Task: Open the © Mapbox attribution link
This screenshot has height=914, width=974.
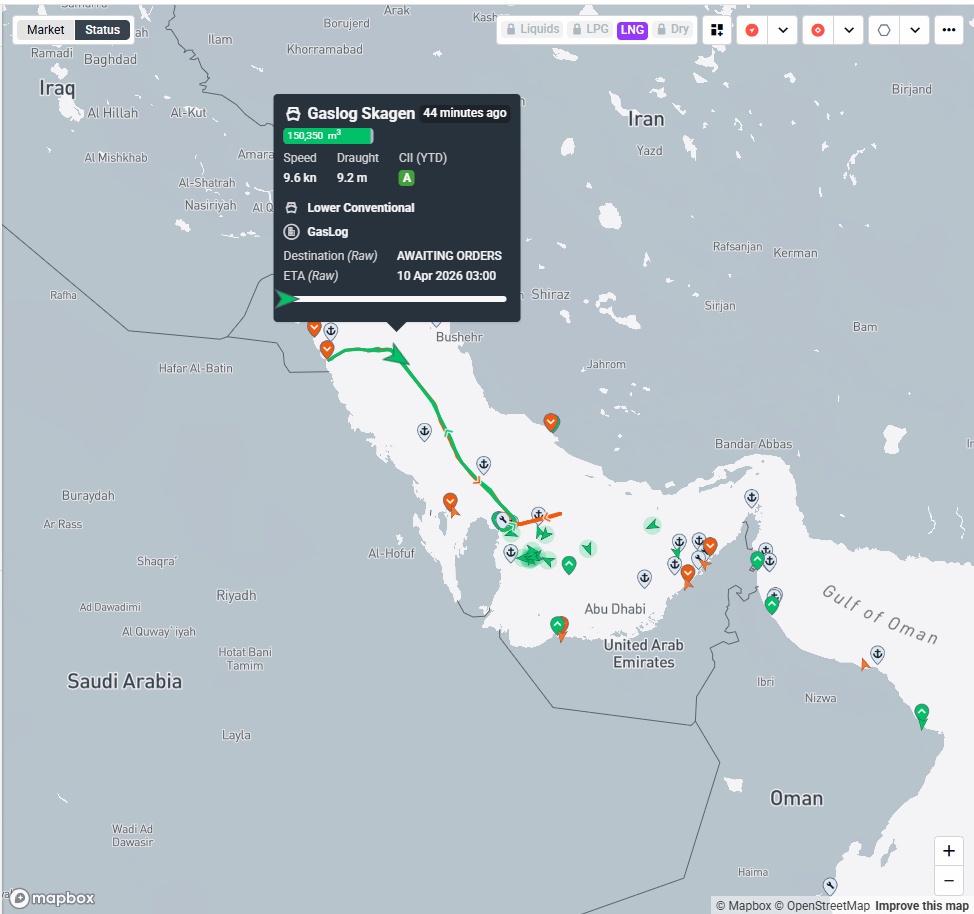Action: point(744,906)
